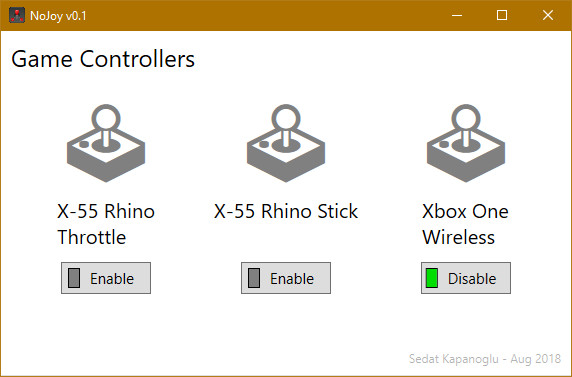Click the Game Controllers heading
This screenshot has height=377, width=572.
click(x=103, y=59)
